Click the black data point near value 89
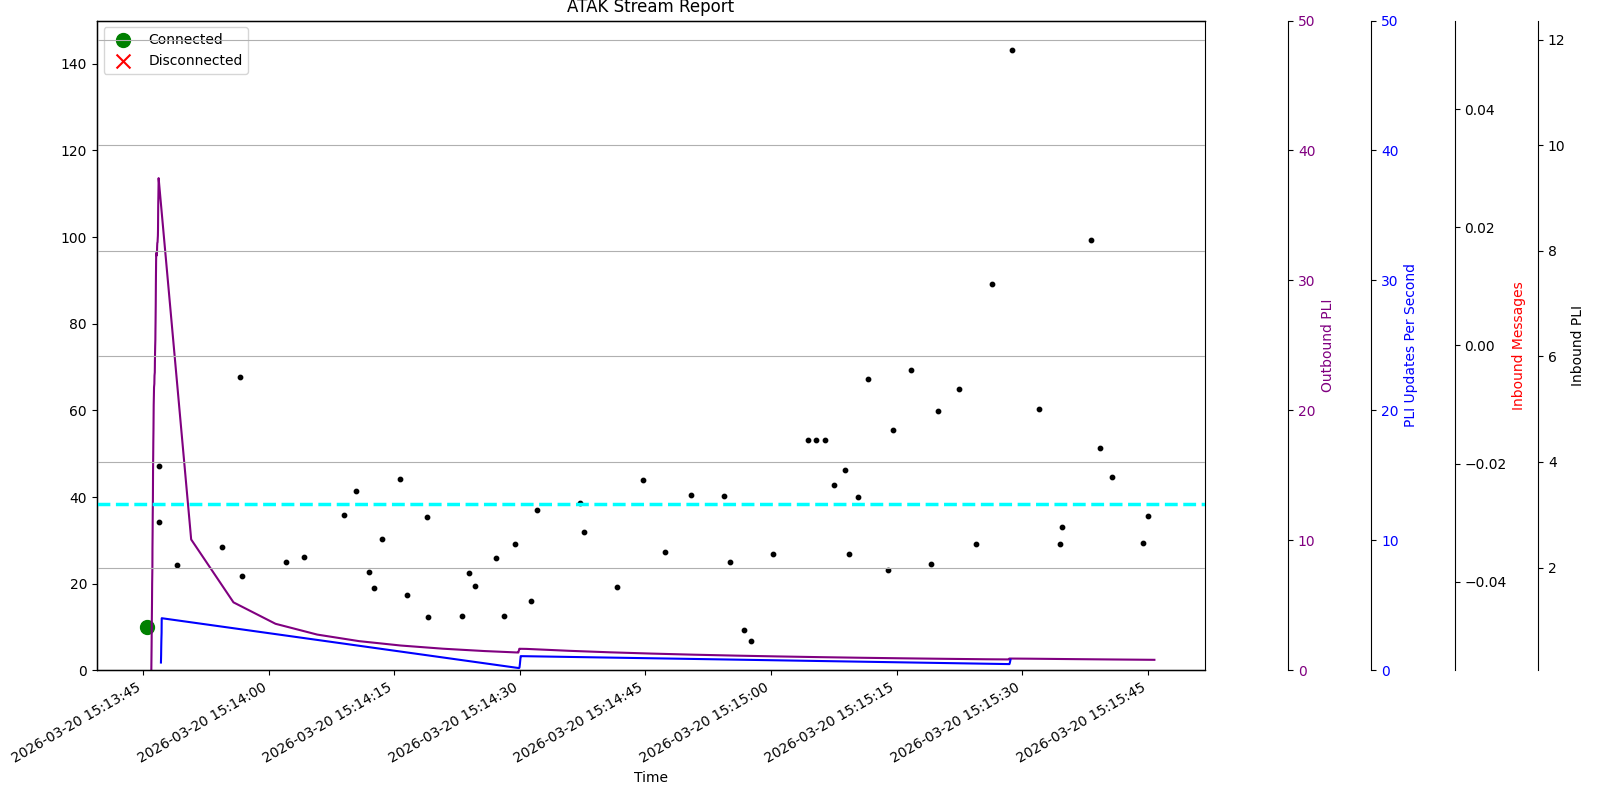The image size is (1600, 800). pyautogui.click(x=992, y=284)
